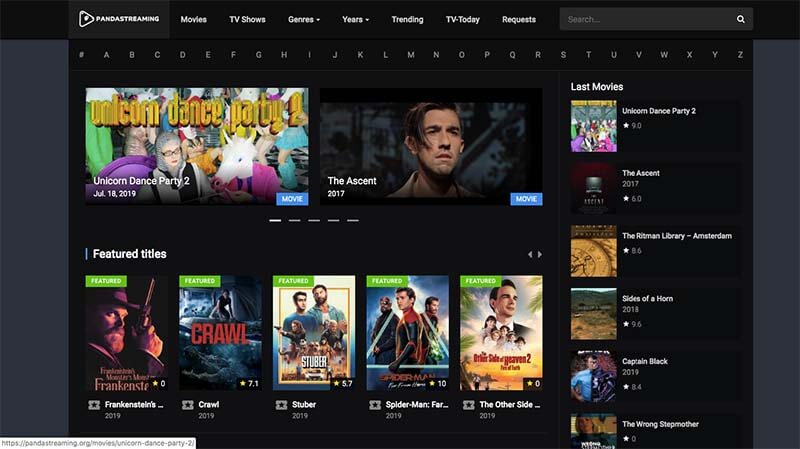
Task: Click Captain Black sidebar thumbnail
Action: (x=593, y=377)
